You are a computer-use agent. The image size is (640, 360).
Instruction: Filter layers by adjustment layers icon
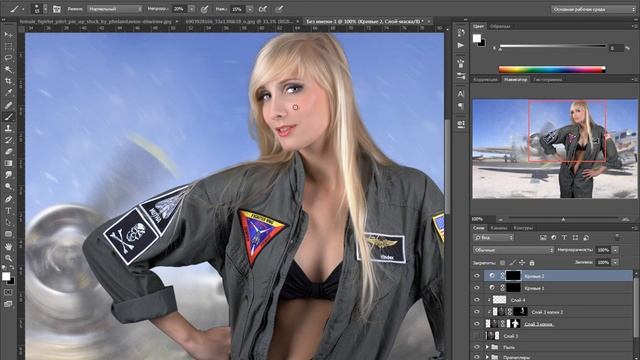pos(553,237)
